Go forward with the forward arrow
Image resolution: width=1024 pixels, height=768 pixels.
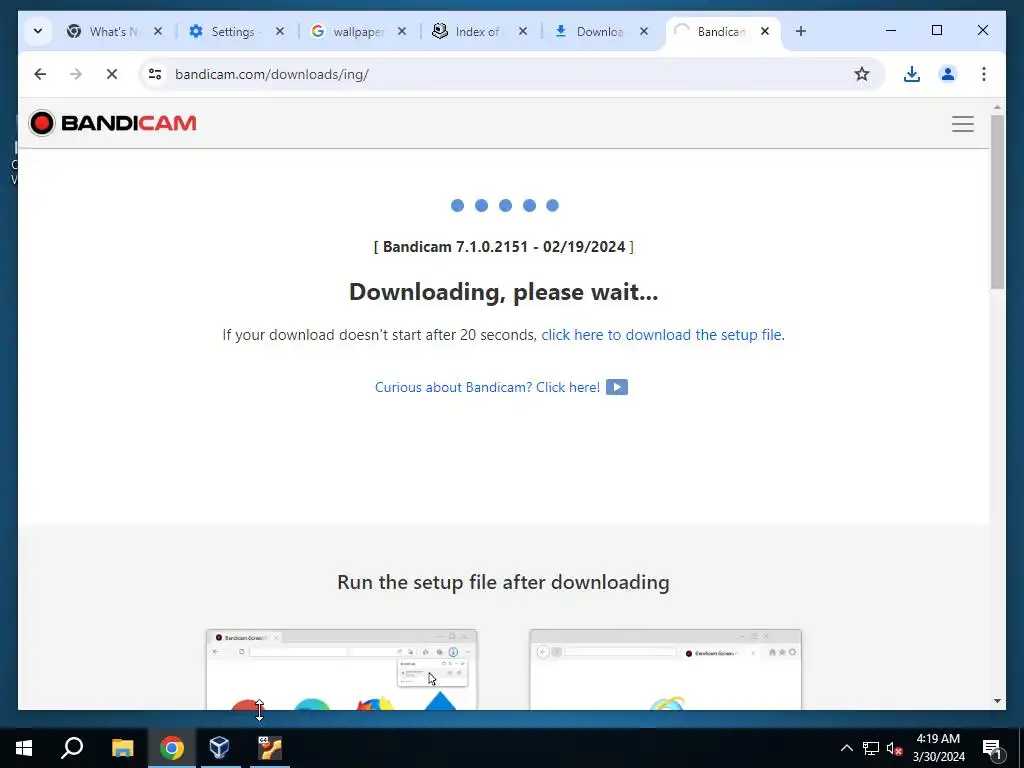pos(76,74)
